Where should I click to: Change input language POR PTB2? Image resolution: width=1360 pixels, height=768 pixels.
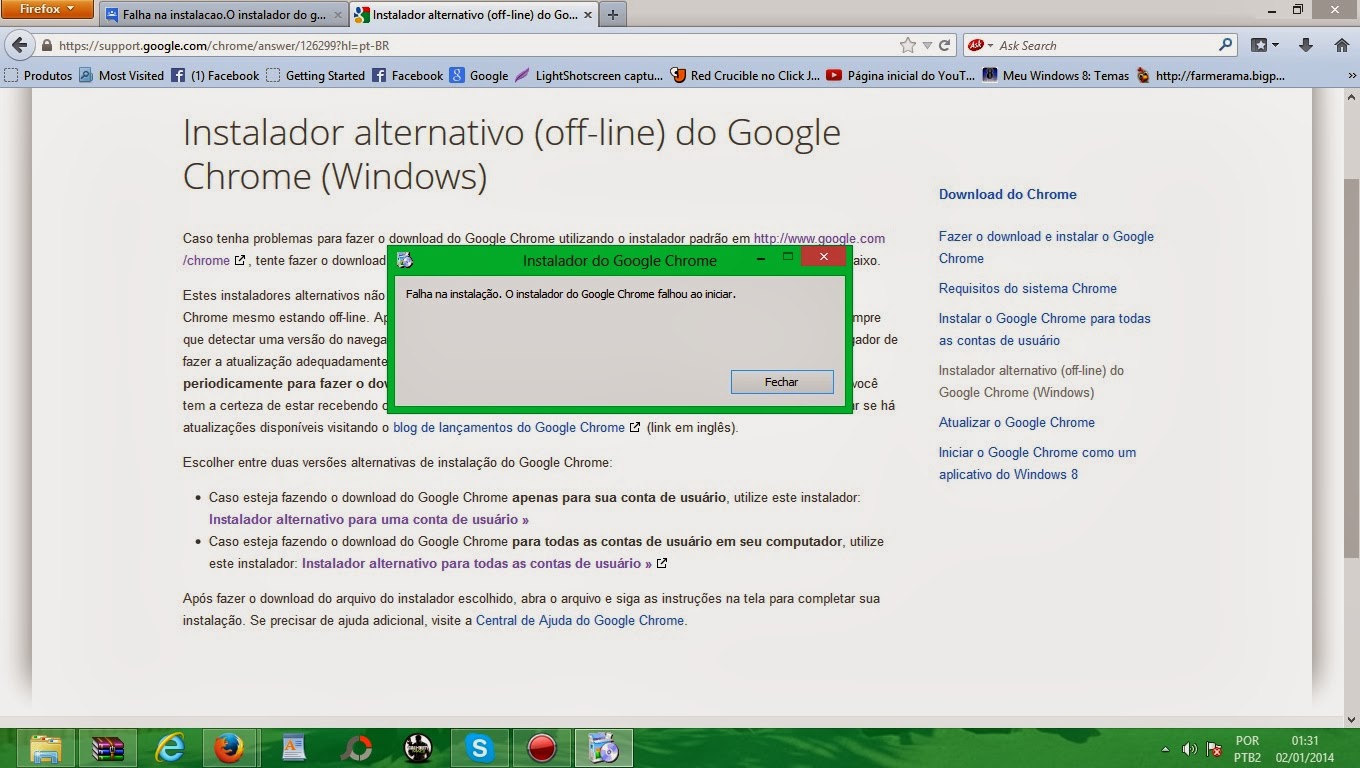(1247, 748)
